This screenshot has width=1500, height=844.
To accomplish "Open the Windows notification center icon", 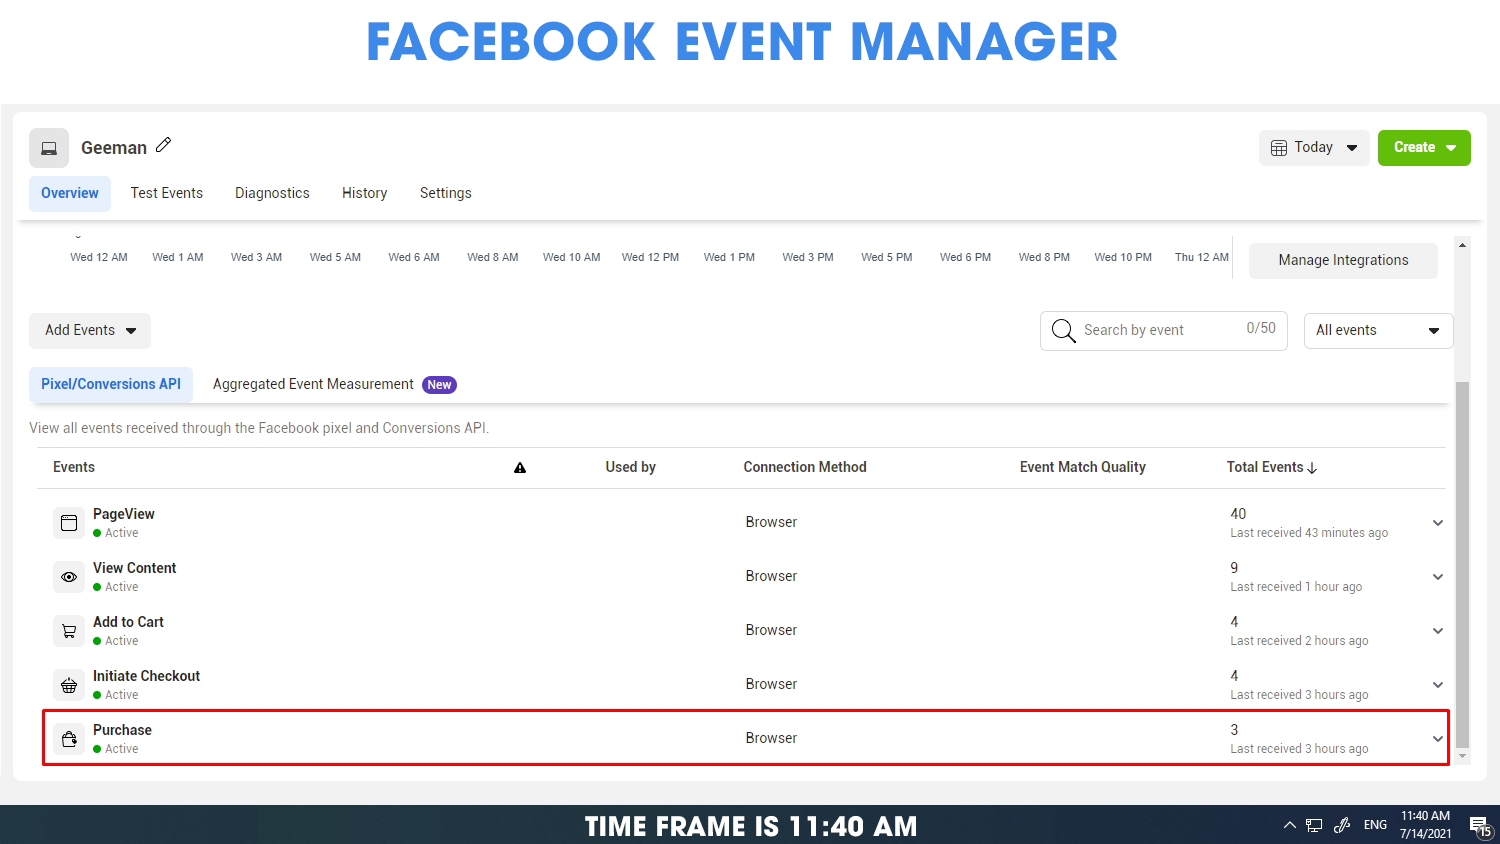I will (x=1479, y=825).
